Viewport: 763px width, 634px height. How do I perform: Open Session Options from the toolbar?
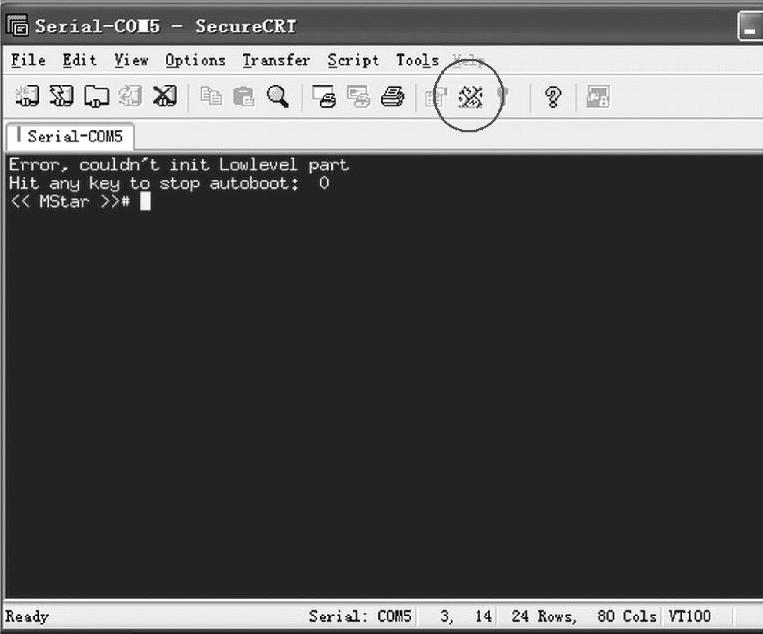(x=436, y=97)
